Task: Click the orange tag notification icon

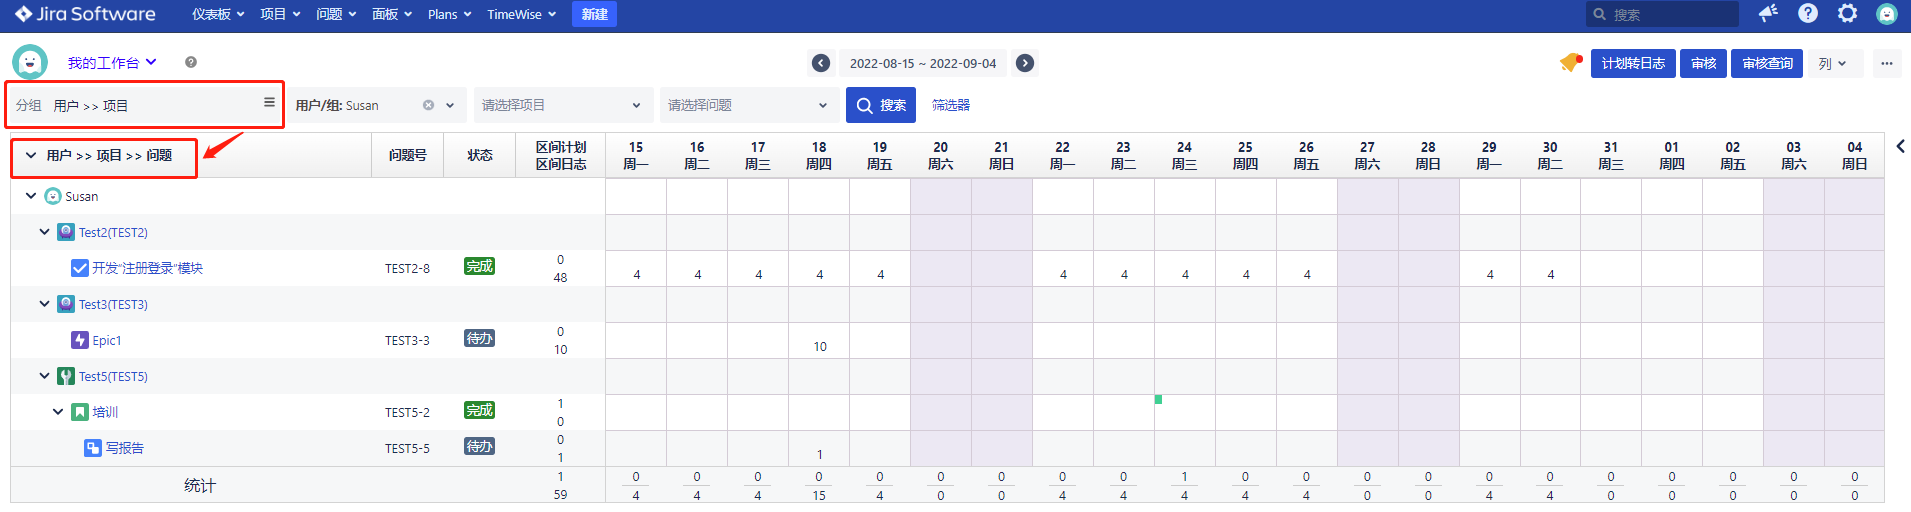Action: click(x=1570, y=63)
